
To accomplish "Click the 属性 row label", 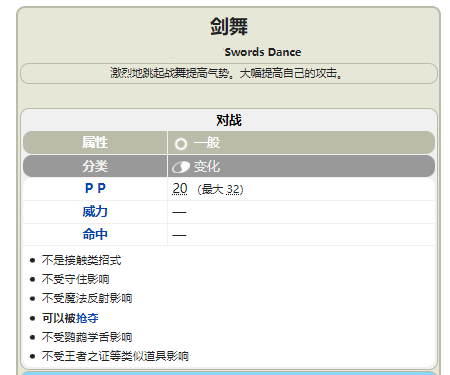I will (x=95, y=142).
